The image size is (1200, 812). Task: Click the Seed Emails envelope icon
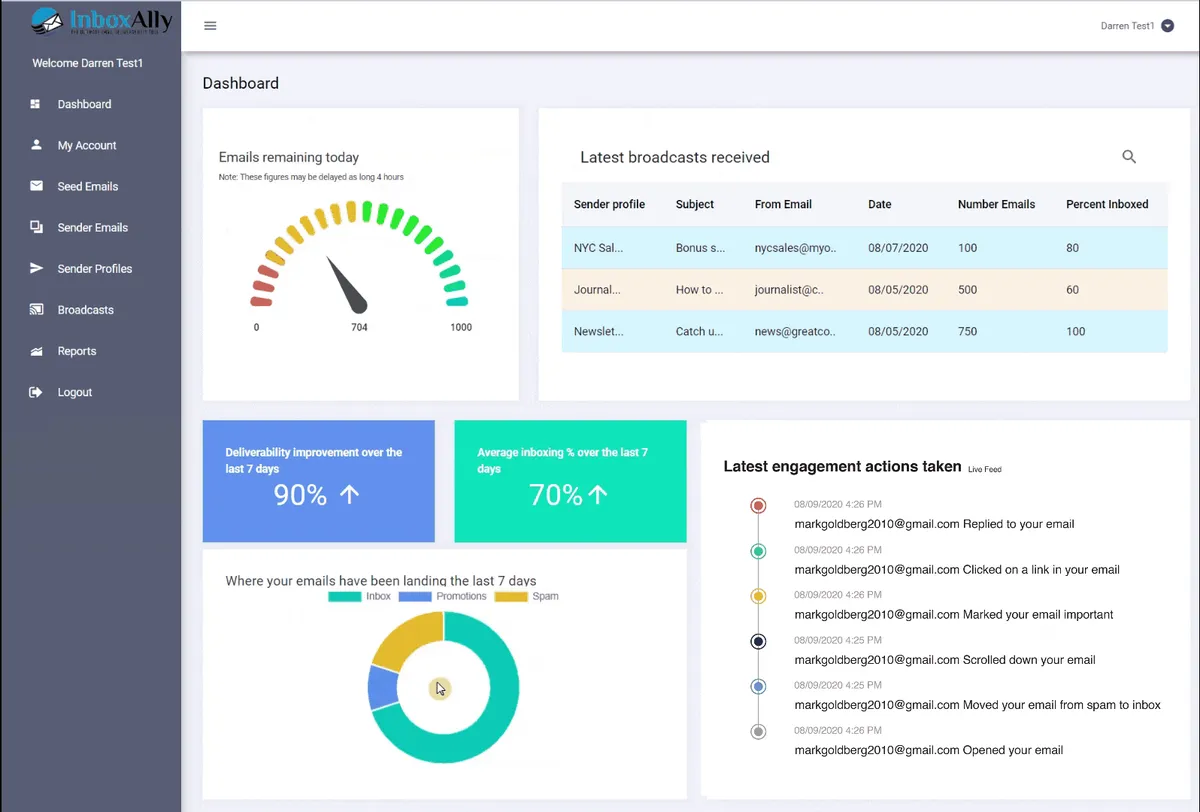click(x=36, y=186)
